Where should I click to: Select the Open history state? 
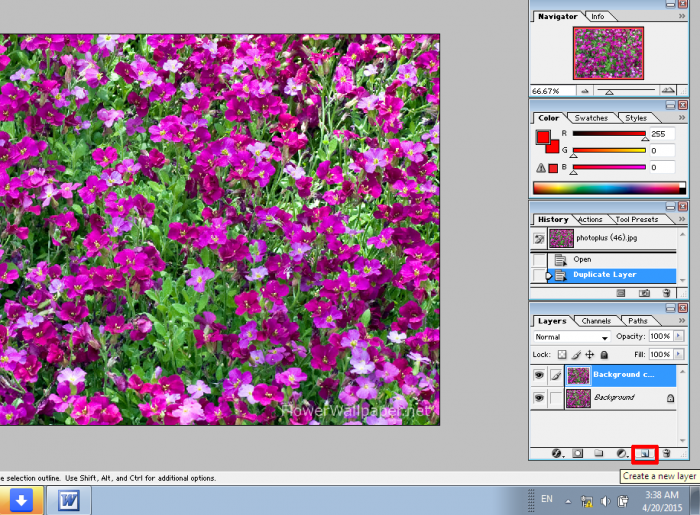click(x=582, y=259)
